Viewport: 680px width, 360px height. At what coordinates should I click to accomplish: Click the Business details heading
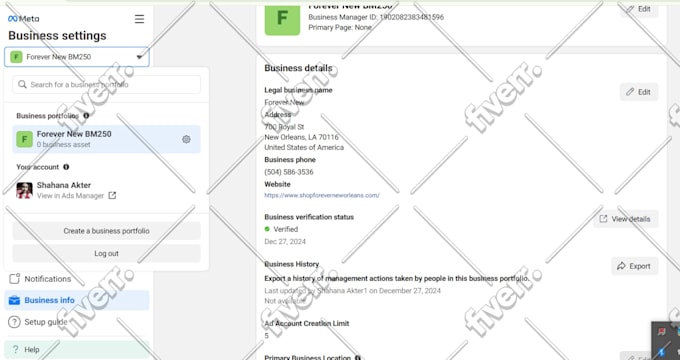pyautogui.click(x=298, y=68)
